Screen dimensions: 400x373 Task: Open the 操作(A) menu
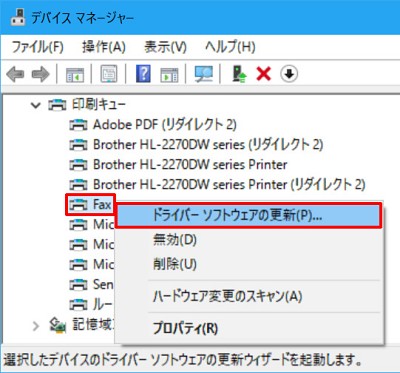(x=104, y=46)
